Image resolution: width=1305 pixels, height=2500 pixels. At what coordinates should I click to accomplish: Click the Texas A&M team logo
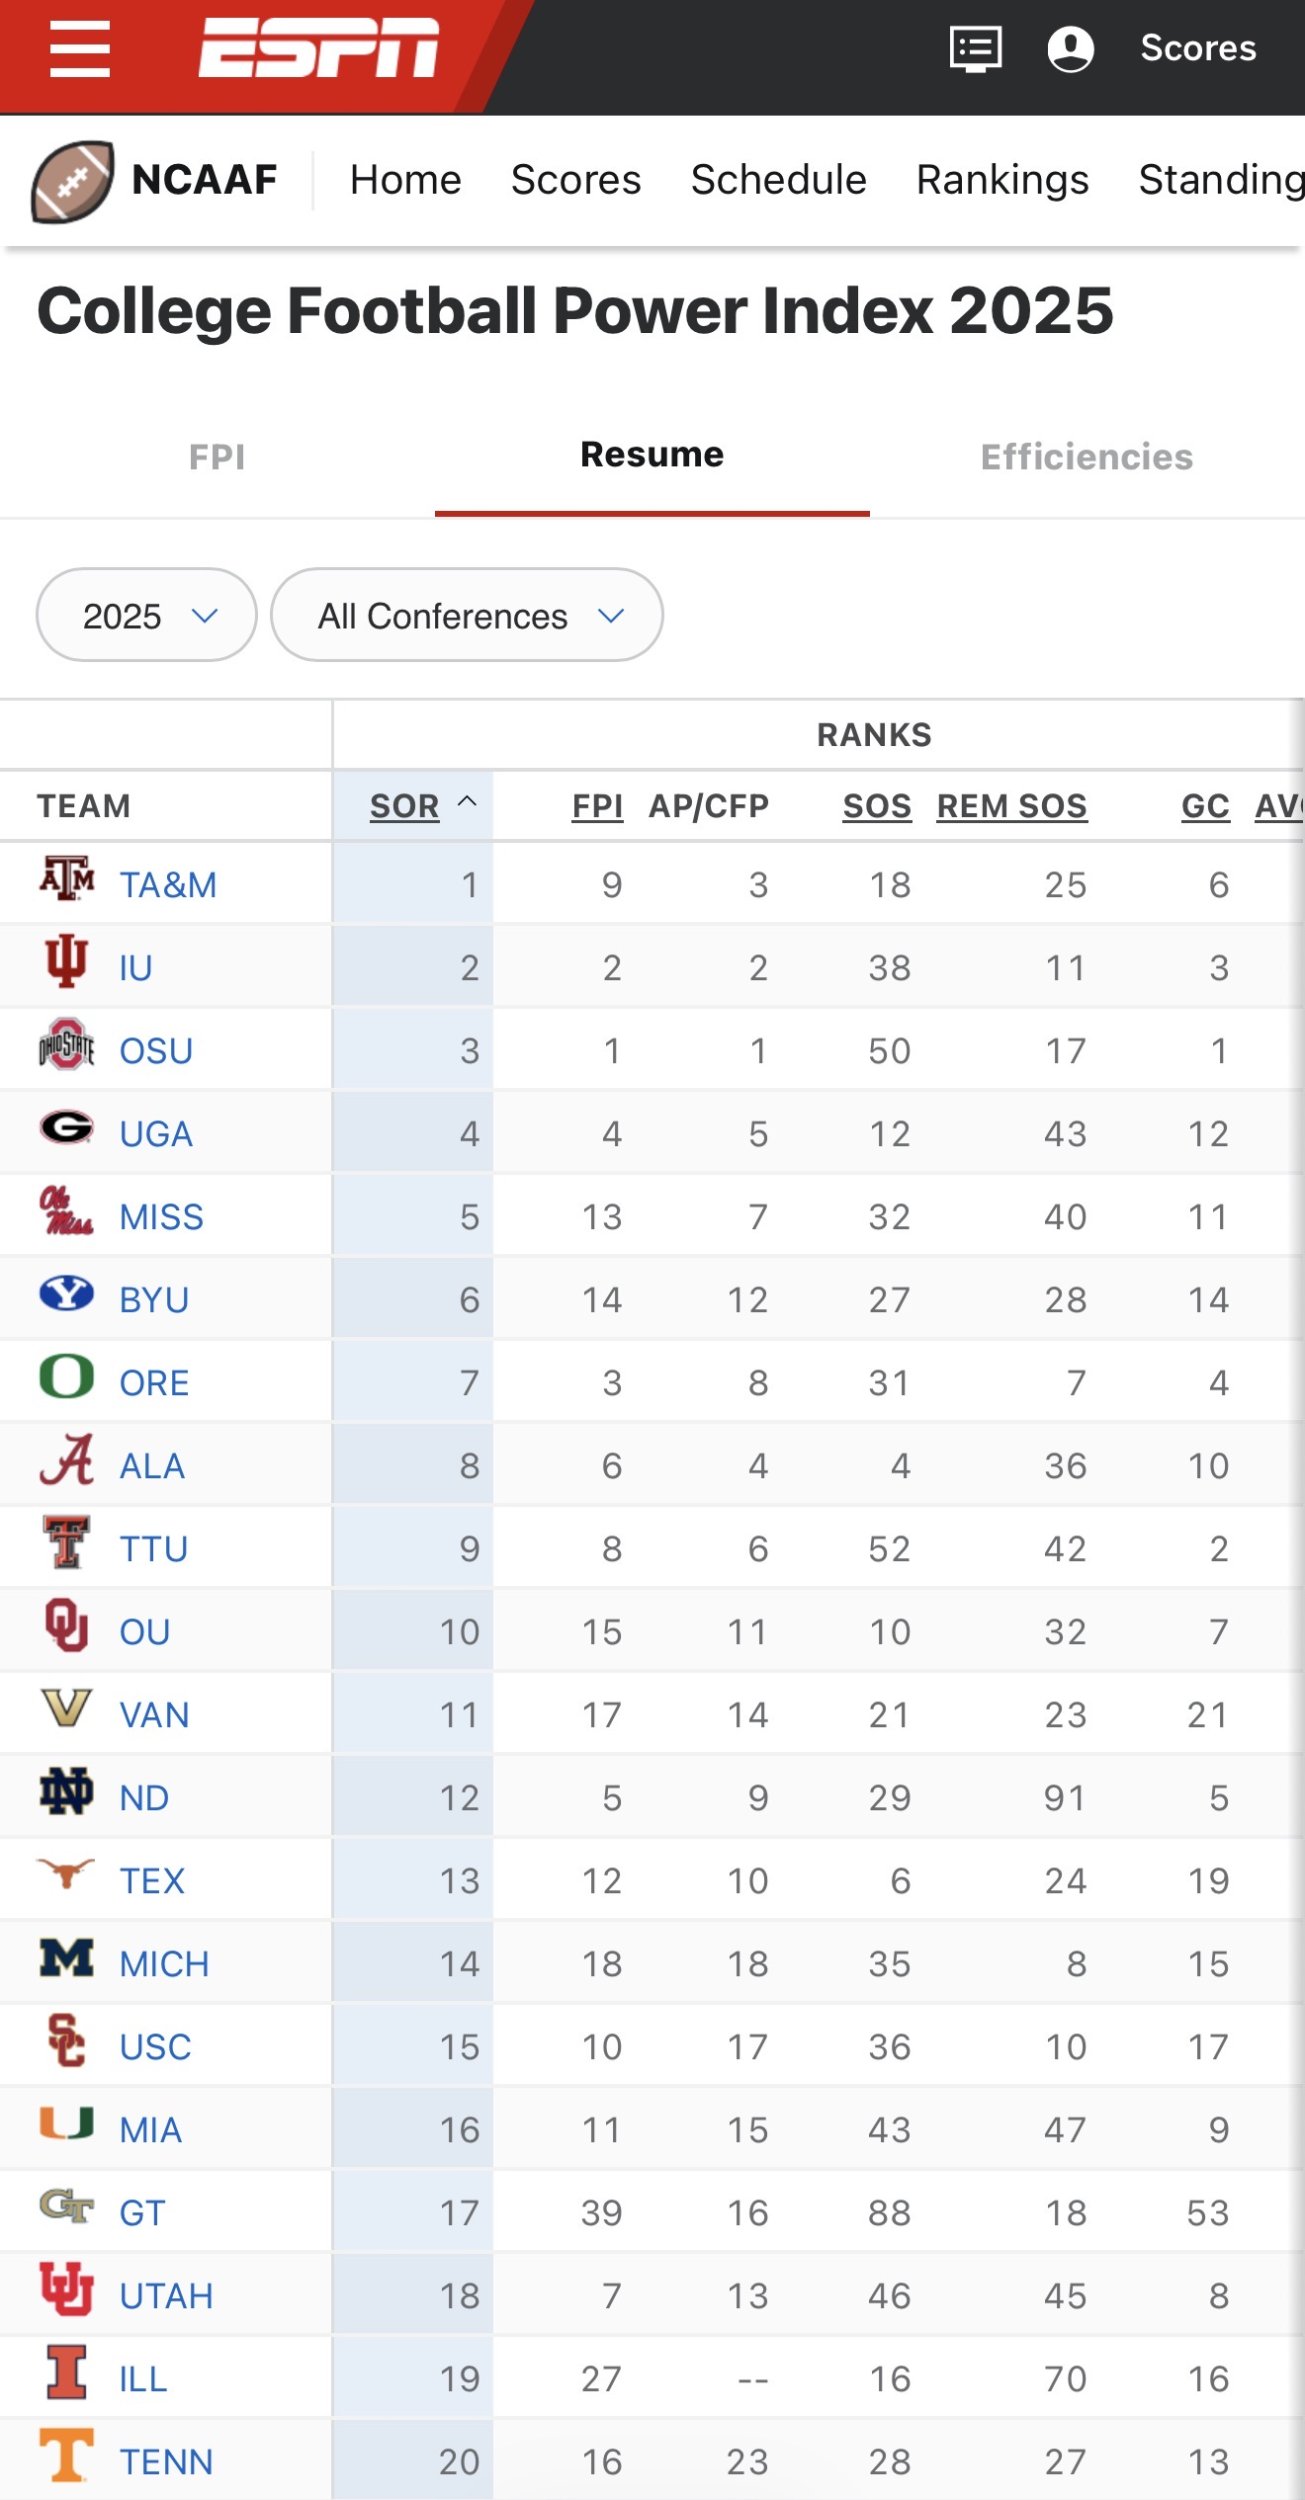[x=67, y=879]
